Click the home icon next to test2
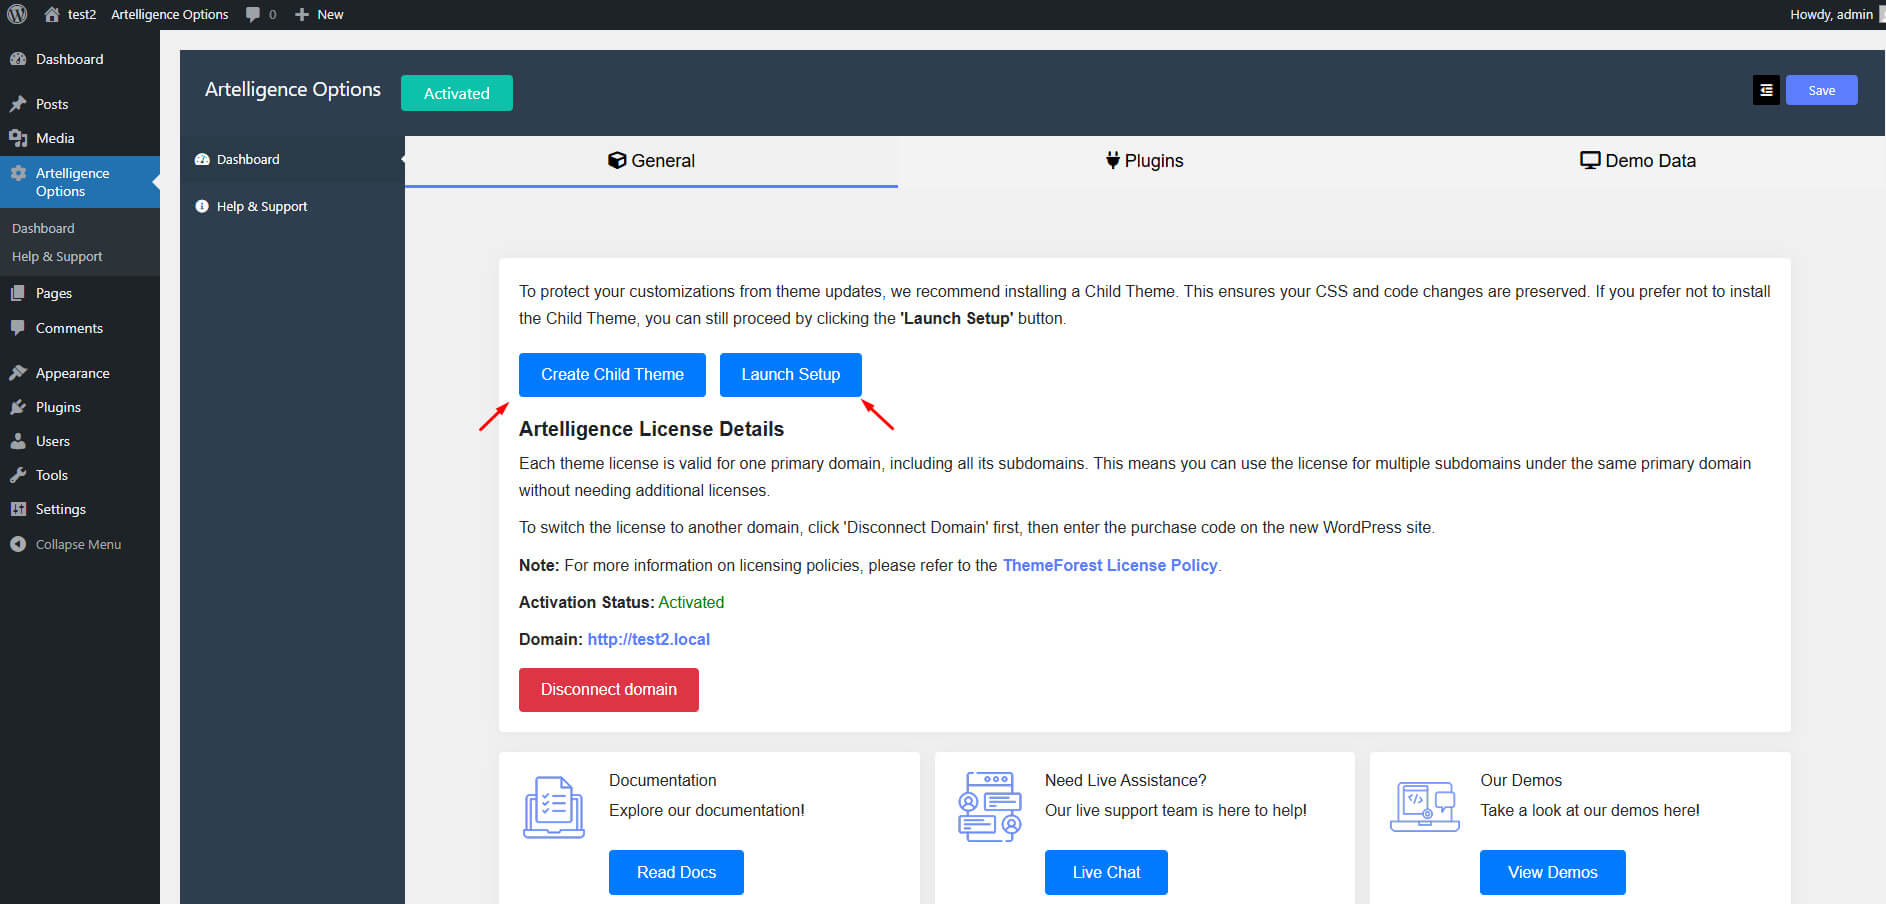The image size is (1886, 904). pos(52,14)
